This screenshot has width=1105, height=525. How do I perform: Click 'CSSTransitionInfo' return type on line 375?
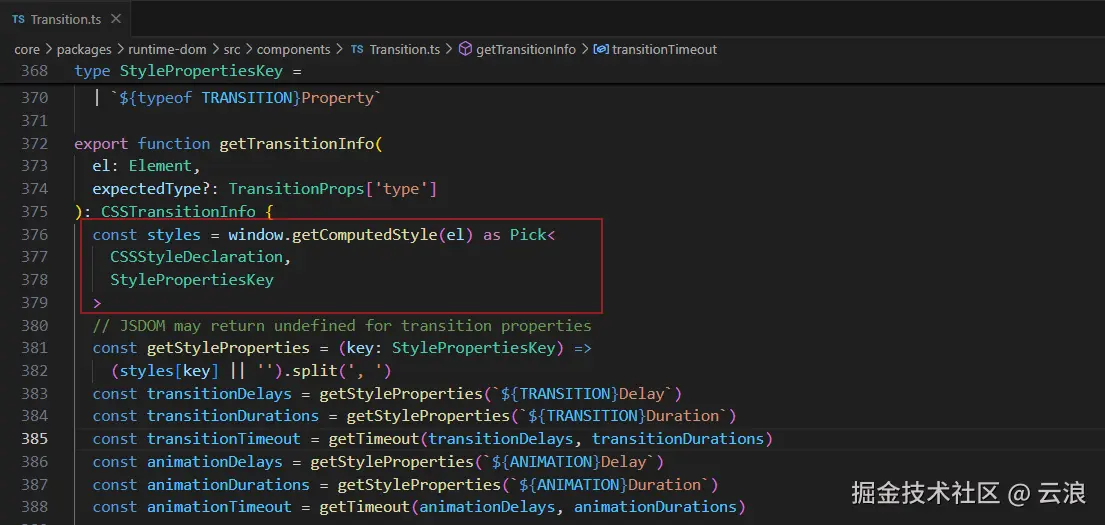point(178,212)
